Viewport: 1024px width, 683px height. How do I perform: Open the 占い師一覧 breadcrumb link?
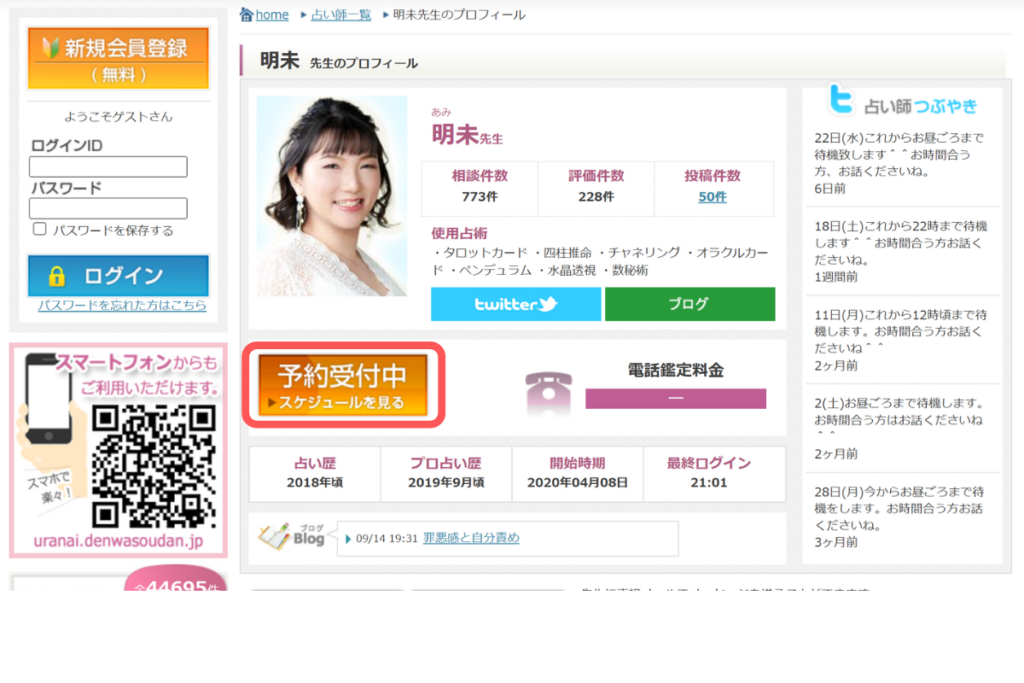click(340, 15)
